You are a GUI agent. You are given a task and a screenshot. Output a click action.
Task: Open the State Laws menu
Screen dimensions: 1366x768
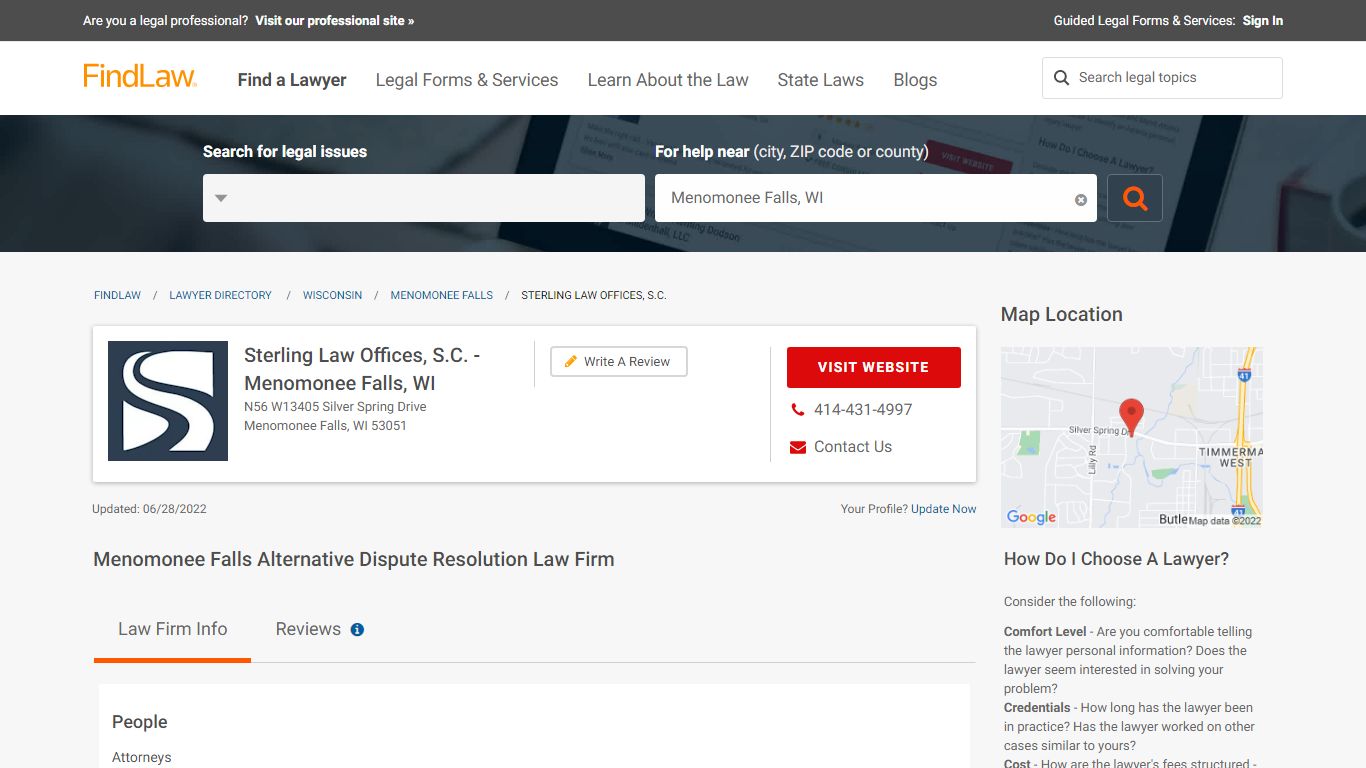[821, 80]
